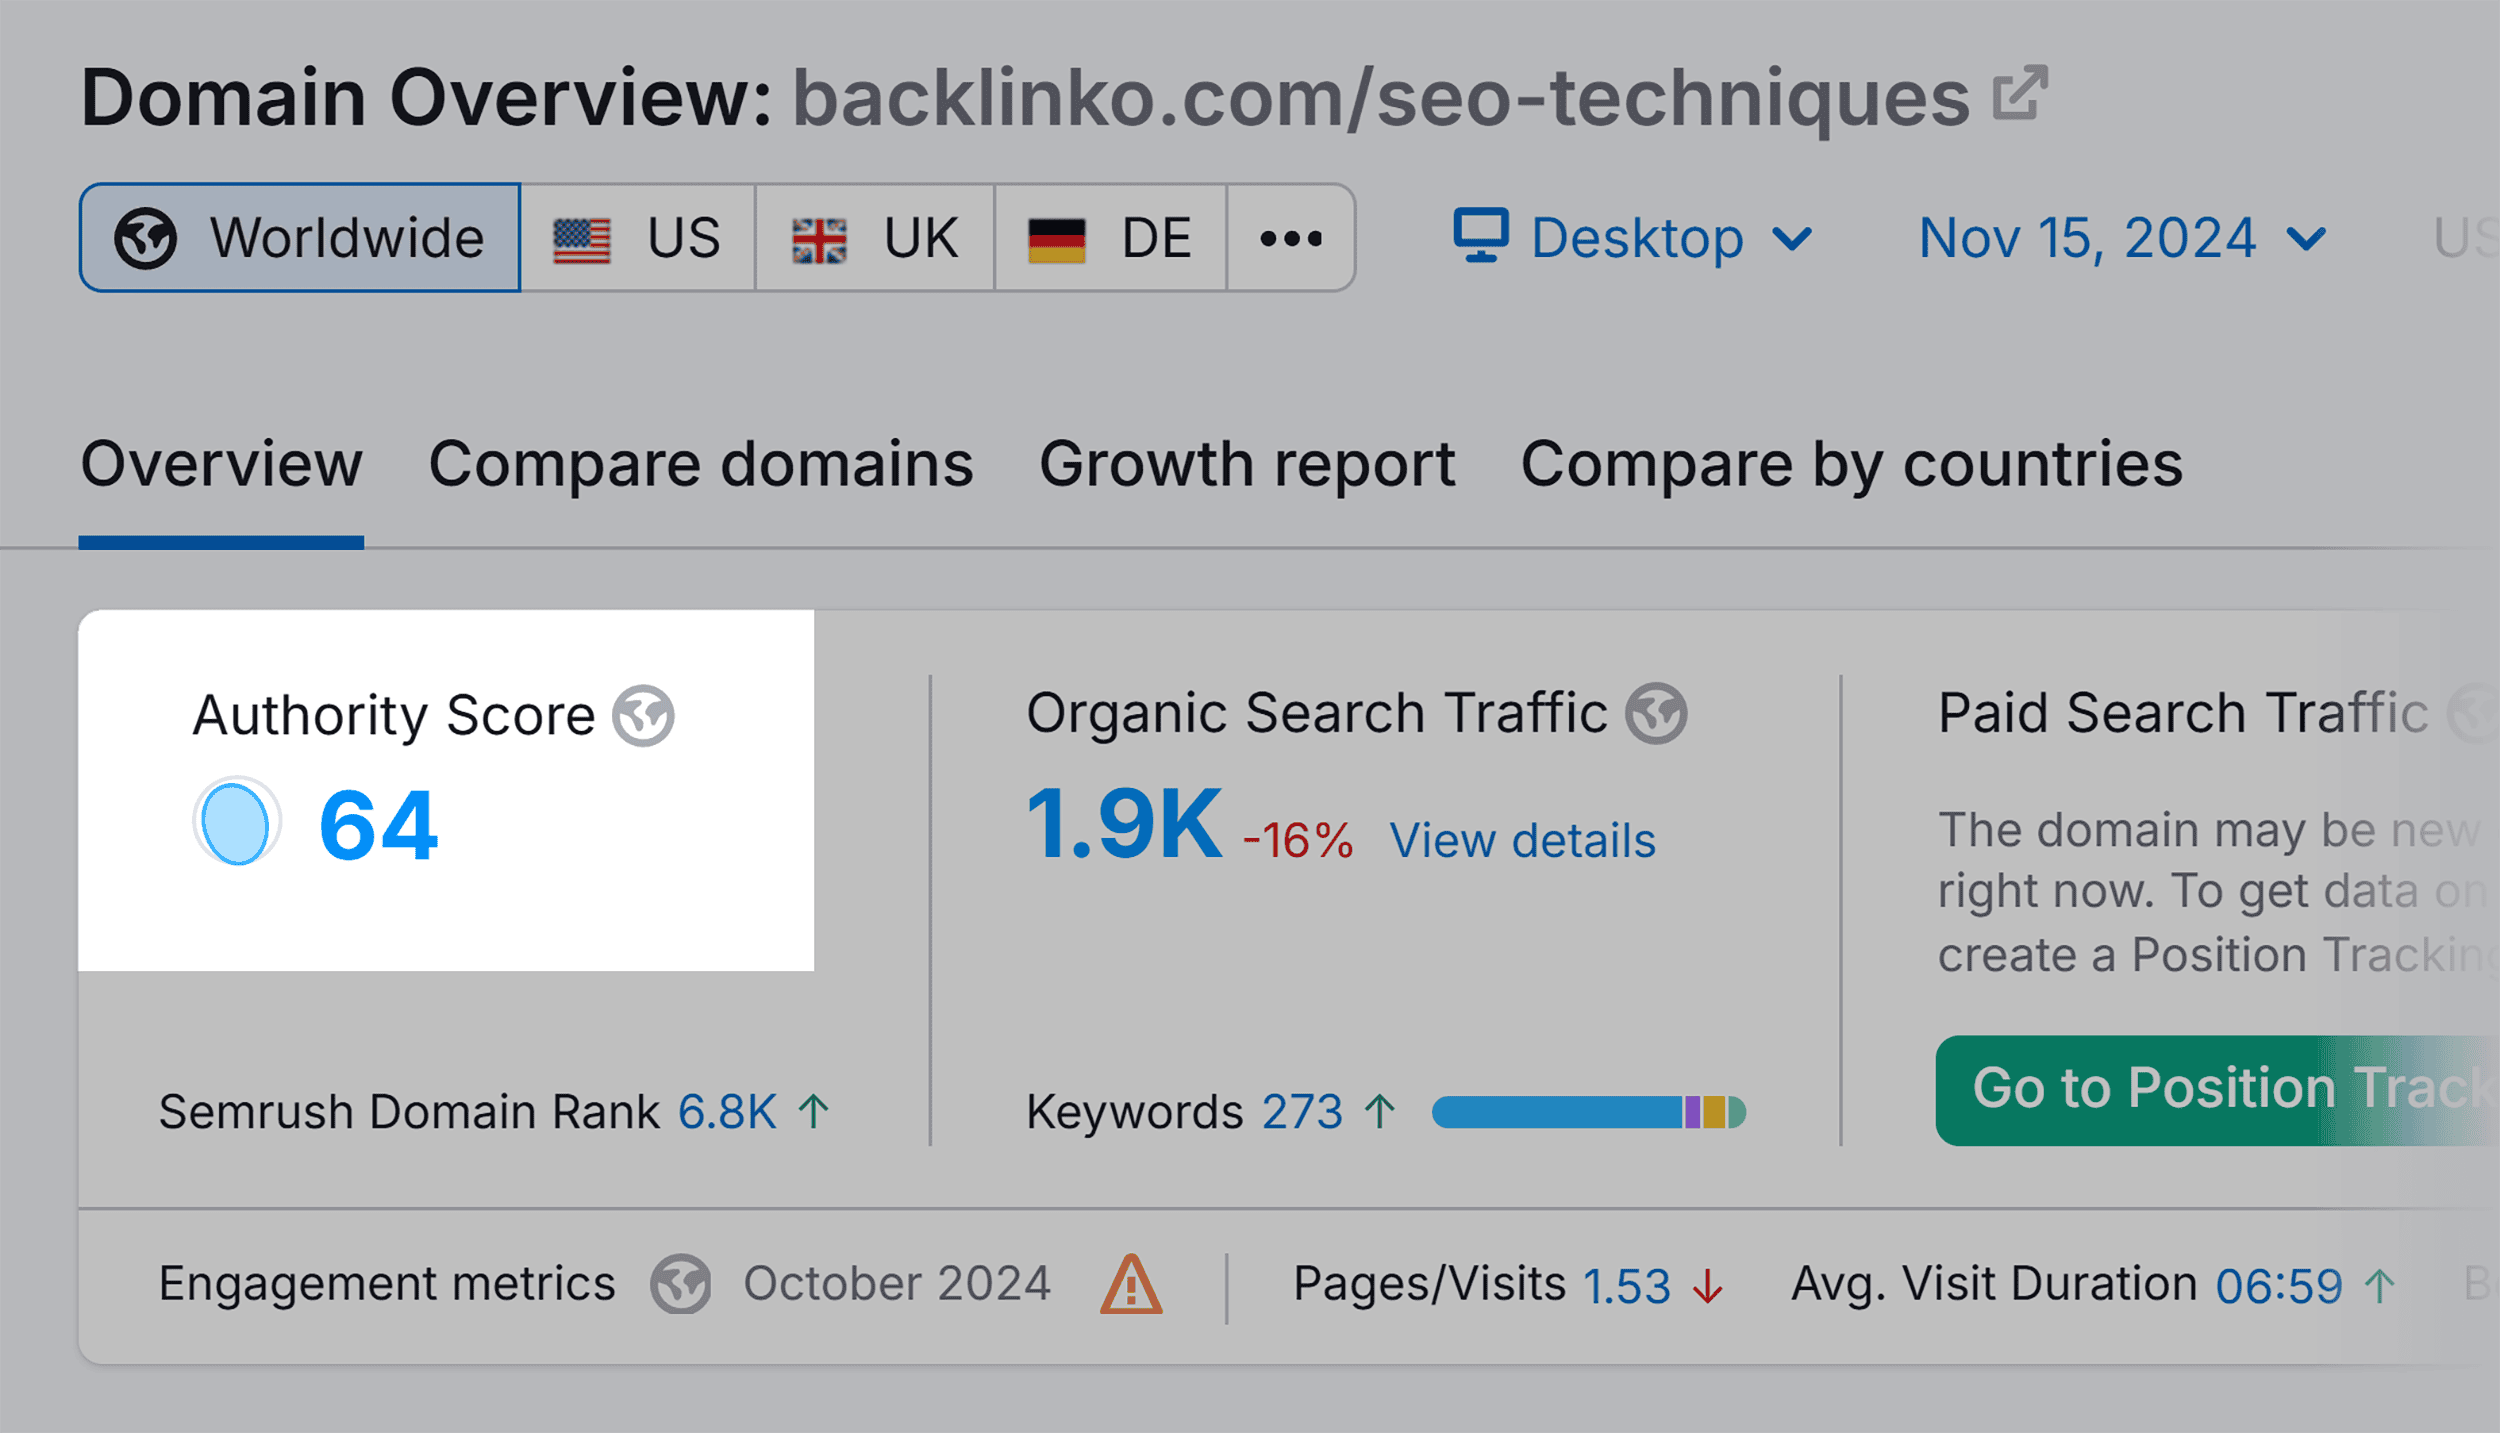Click up arrow next to 6.8K

point(813,1111)
